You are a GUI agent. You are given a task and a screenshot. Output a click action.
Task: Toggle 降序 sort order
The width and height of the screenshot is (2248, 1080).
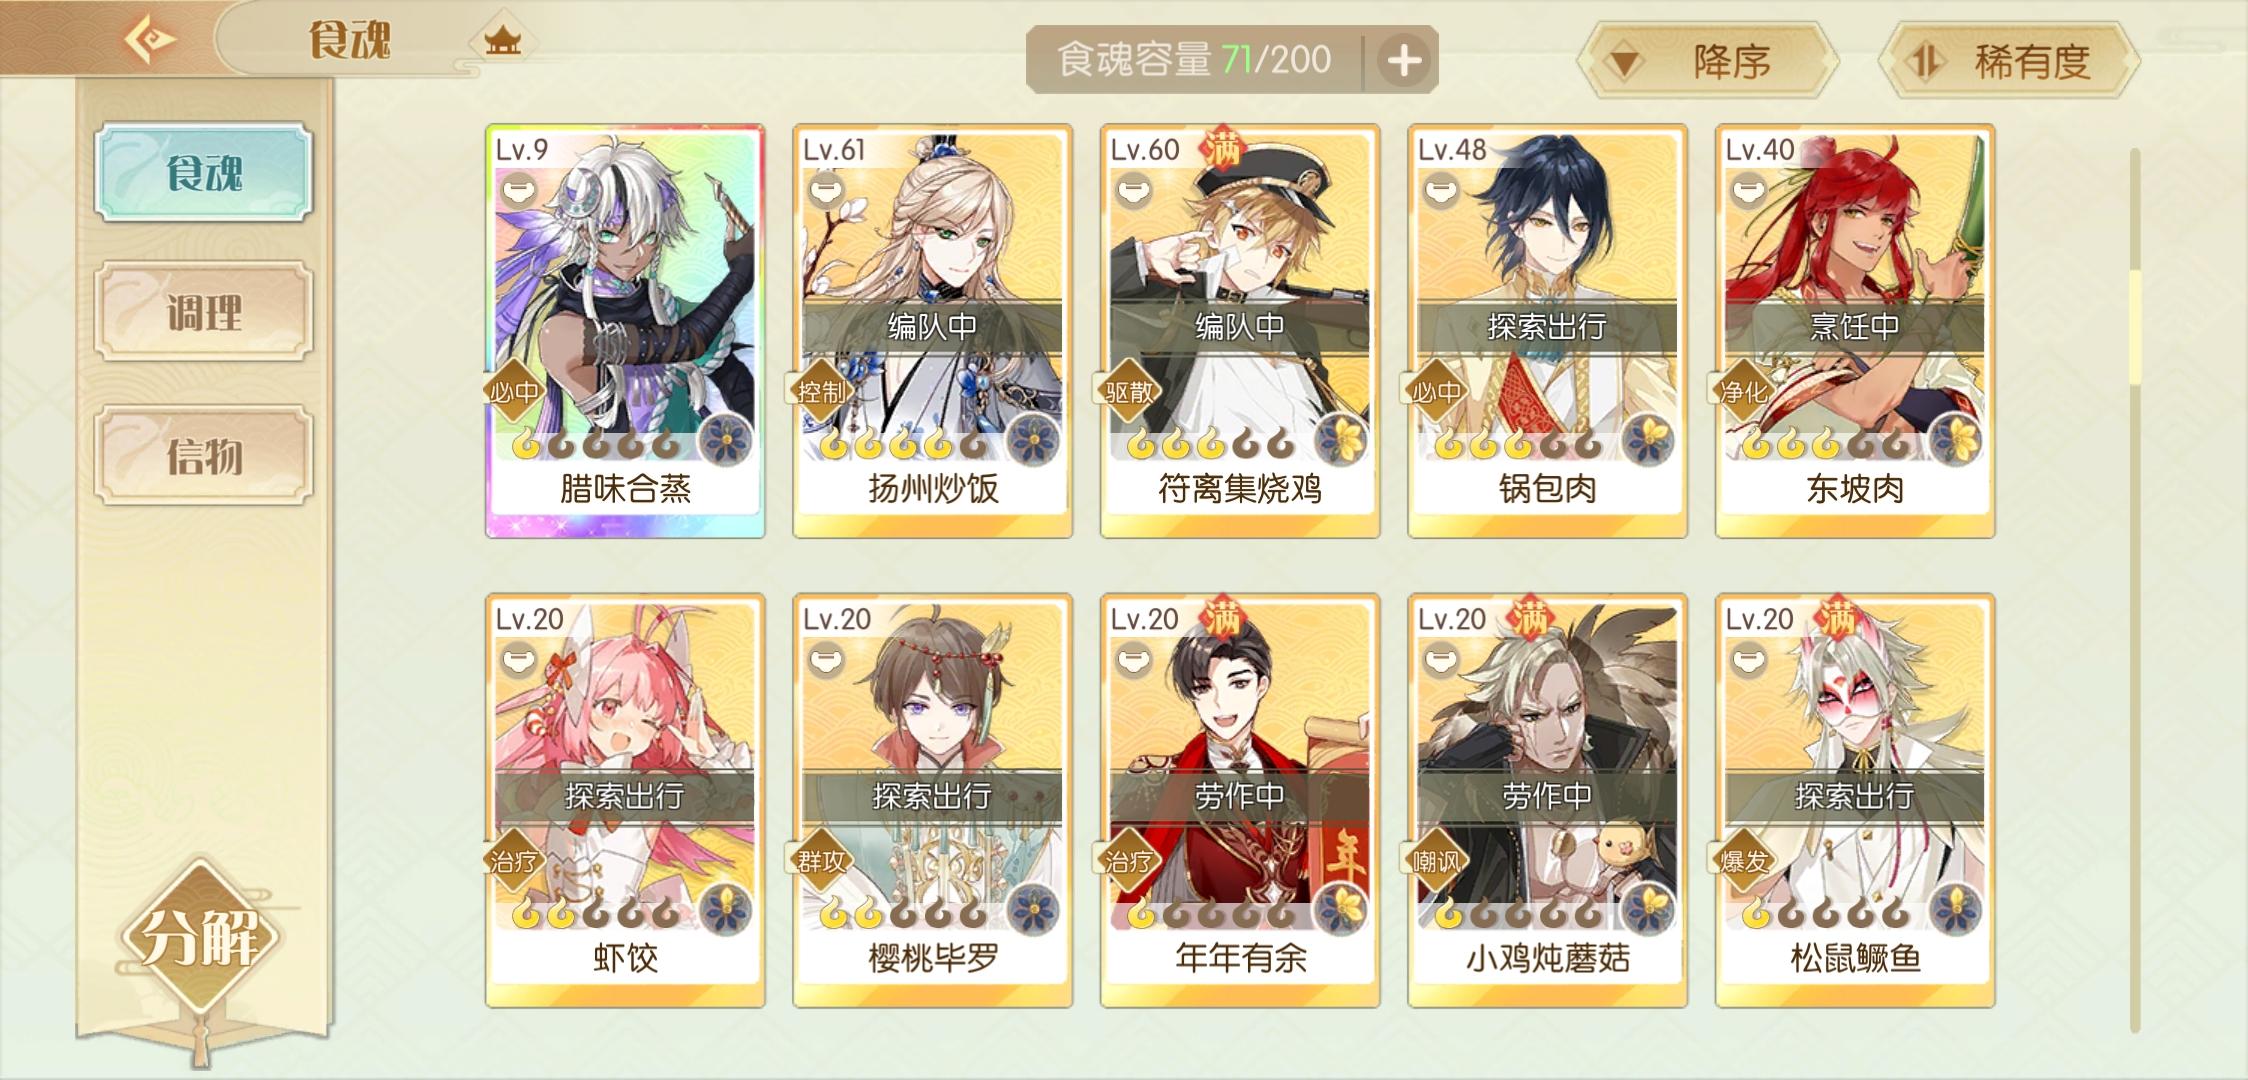point(1708,62)
